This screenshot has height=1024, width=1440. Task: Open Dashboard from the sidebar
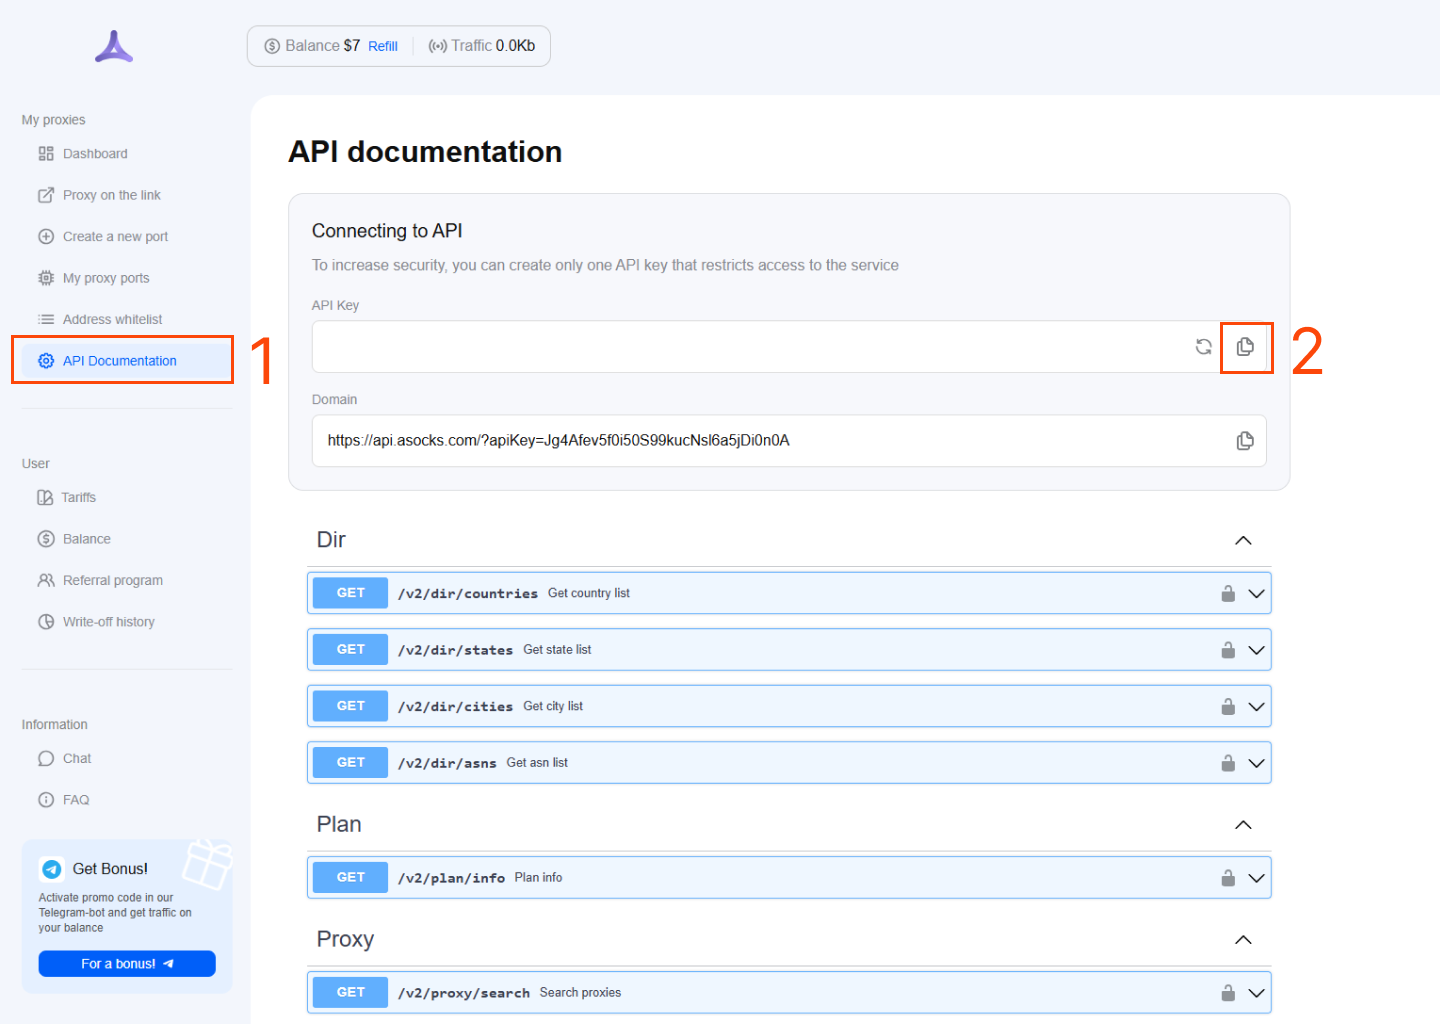click(95, 154)
